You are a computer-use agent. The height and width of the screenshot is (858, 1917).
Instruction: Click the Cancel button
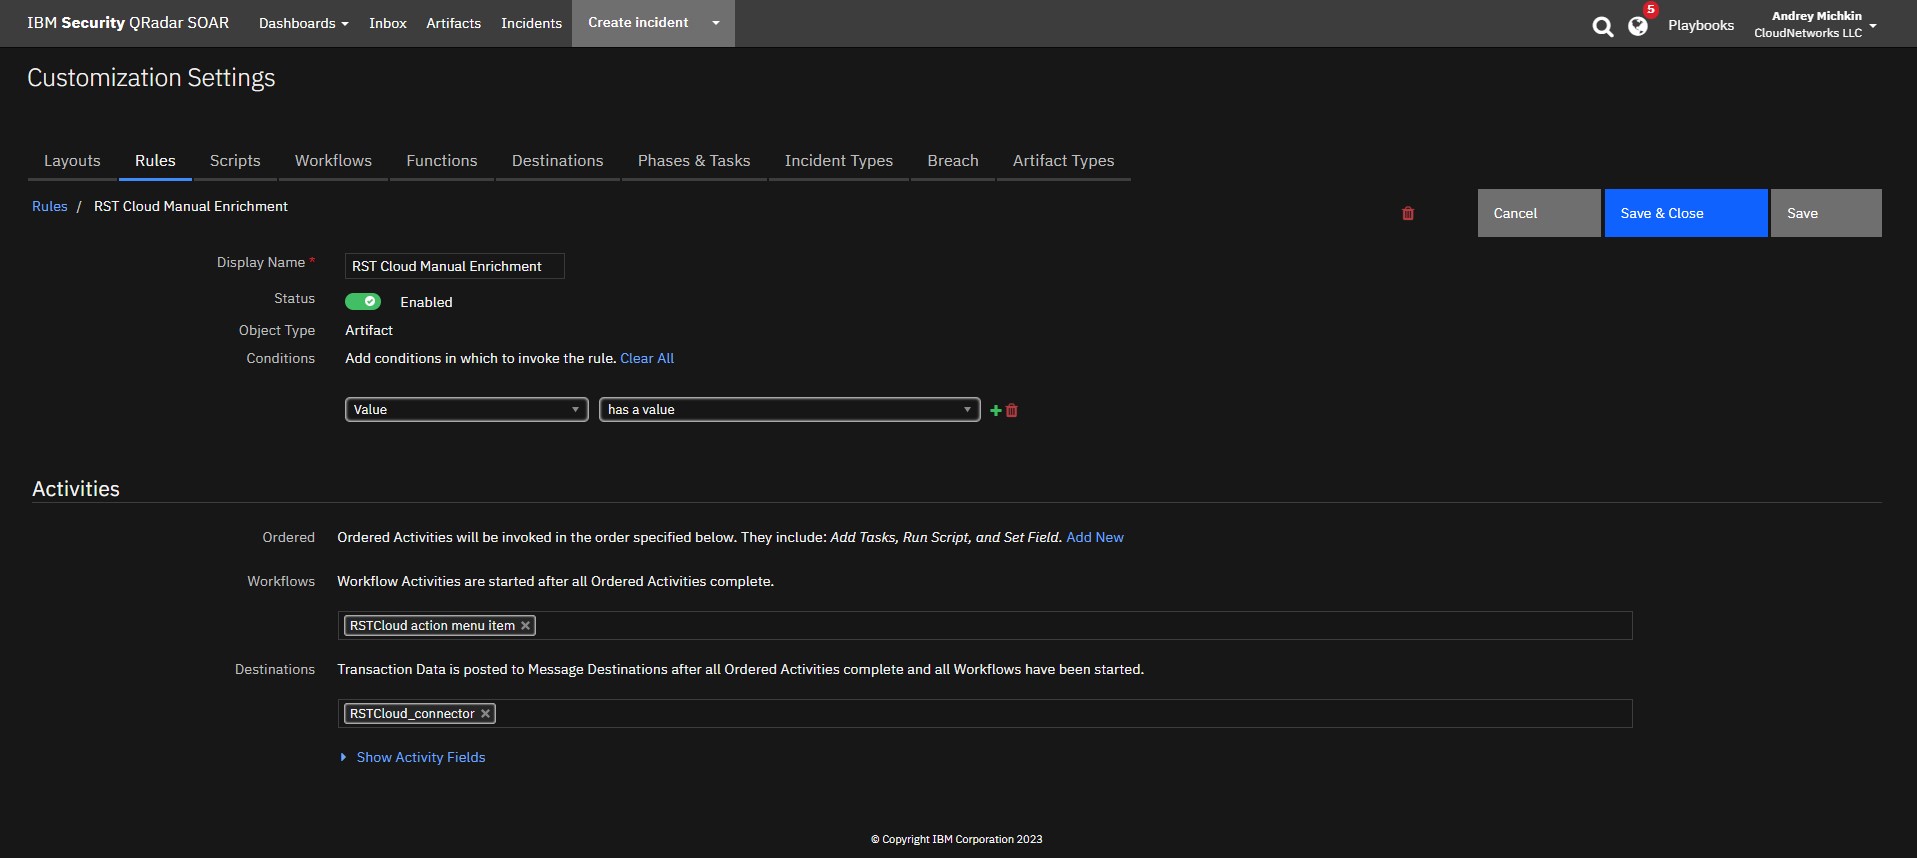[x=1539, y=213]
